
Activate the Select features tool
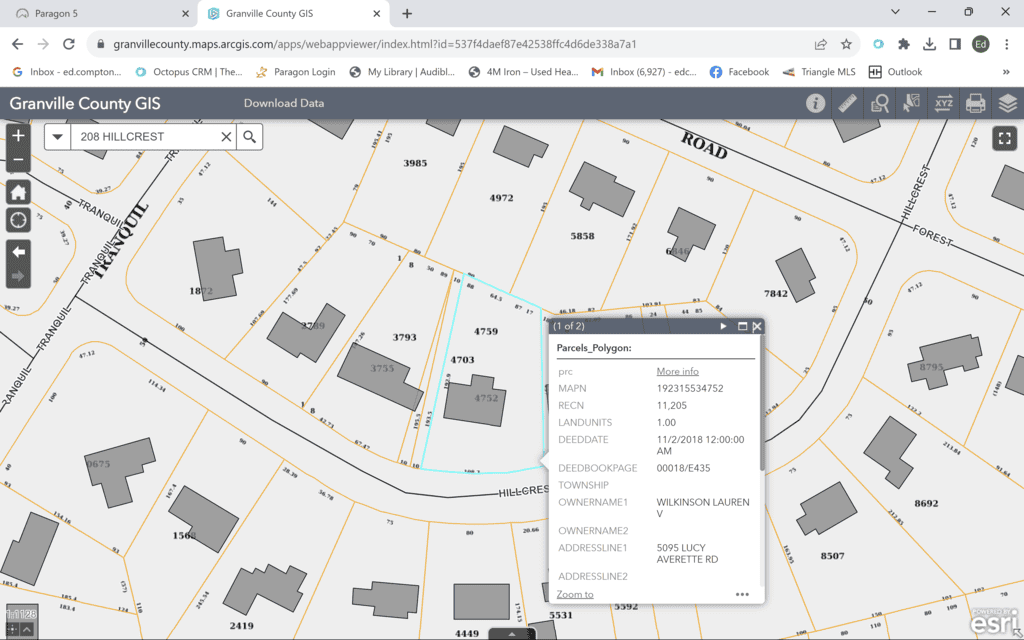(912, 103)
